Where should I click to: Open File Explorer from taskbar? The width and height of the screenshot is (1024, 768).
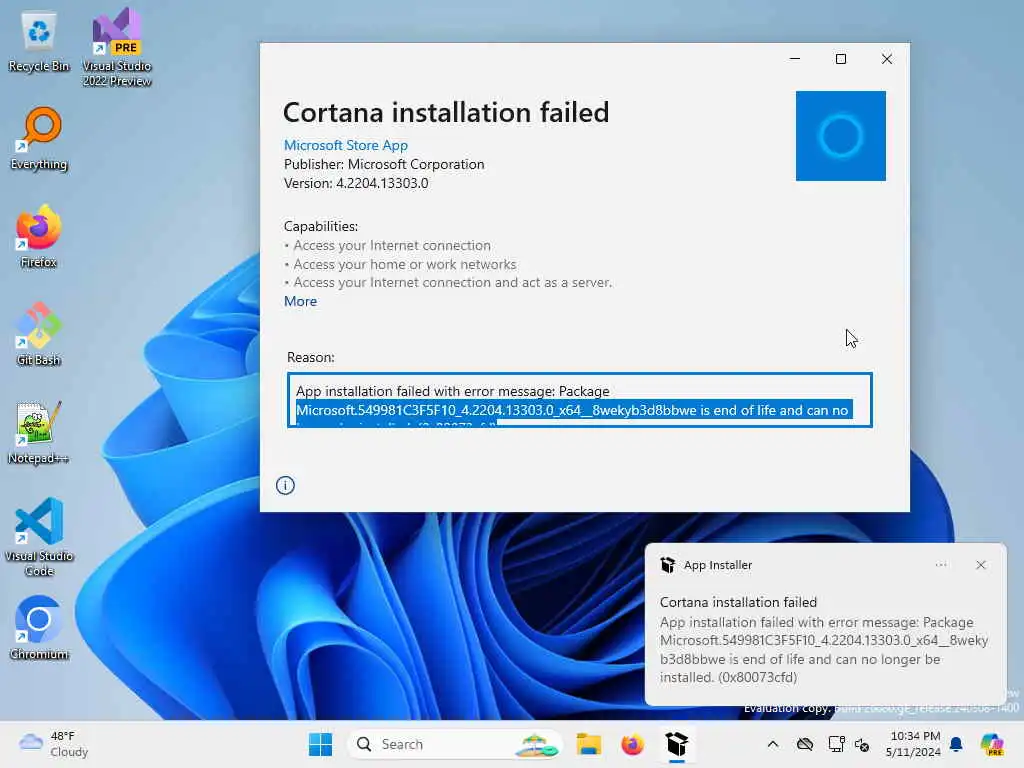588,744
